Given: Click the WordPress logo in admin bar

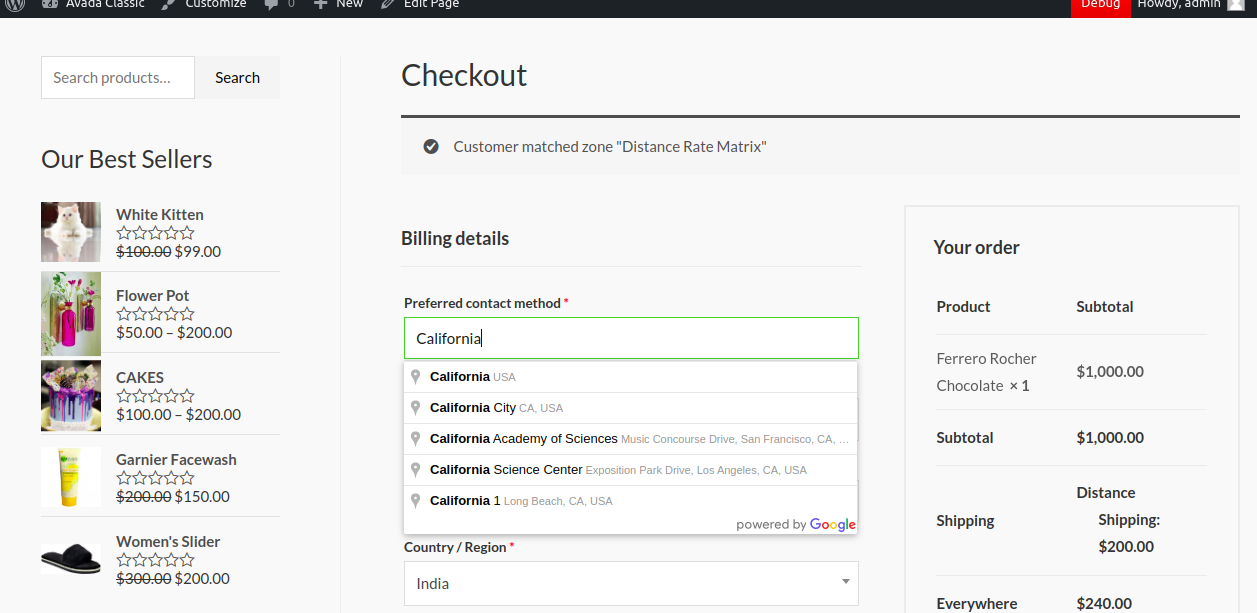Looking at the screenshot, I should (14, 4).
